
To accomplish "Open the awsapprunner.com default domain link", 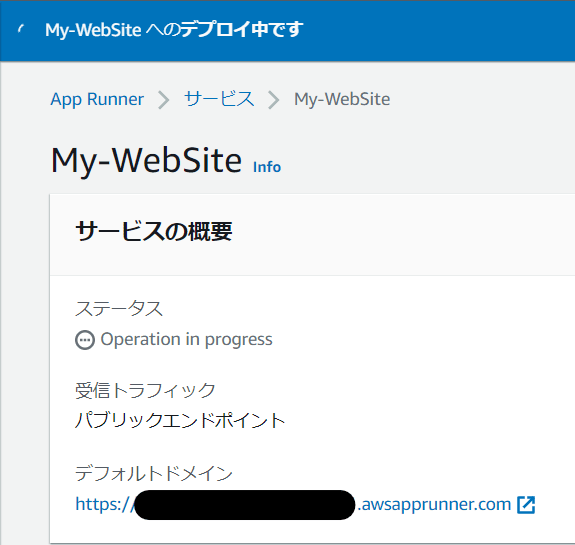I will [293, 505].
